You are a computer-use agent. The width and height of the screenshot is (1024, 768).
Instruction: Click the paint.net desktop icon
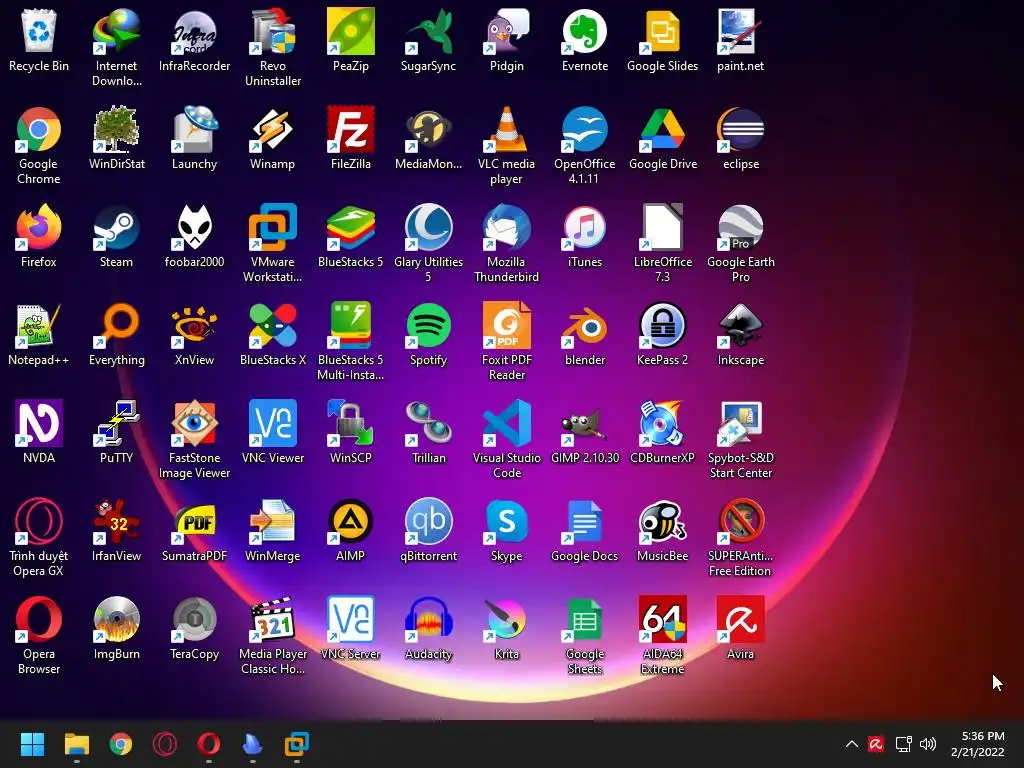(741, 31)
